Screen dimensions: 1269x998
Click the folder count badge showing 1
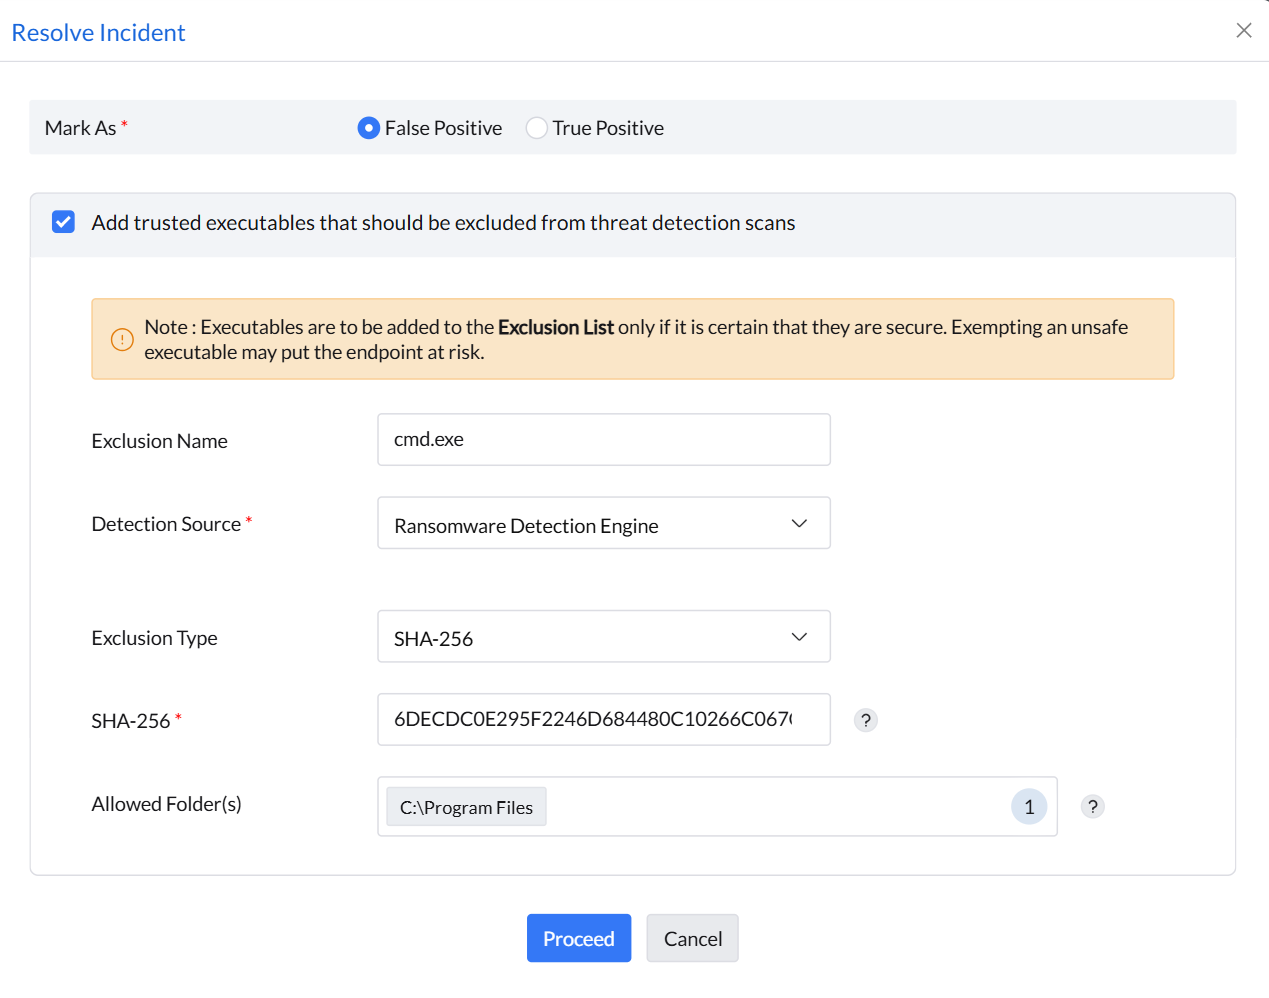1028,806
